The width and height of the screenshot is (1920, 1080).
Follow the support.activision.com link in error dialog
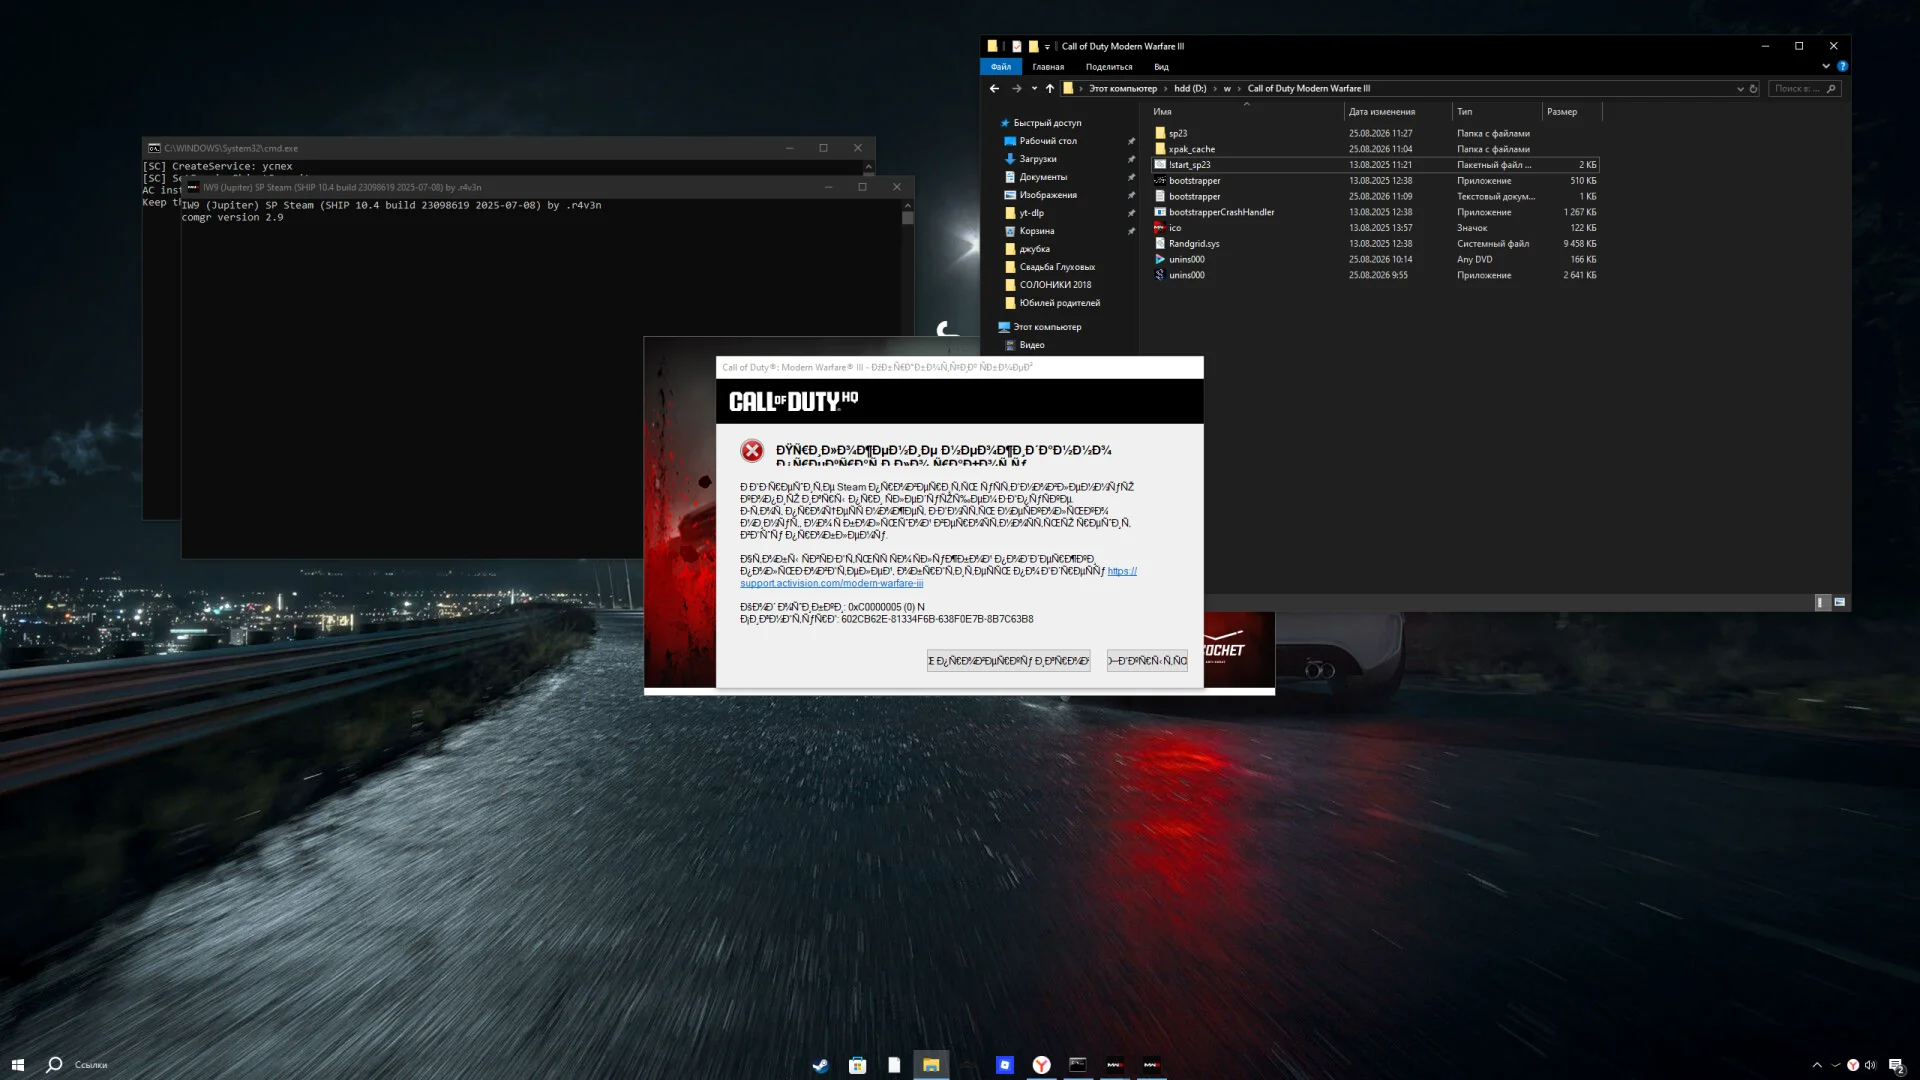pos(832,584)
